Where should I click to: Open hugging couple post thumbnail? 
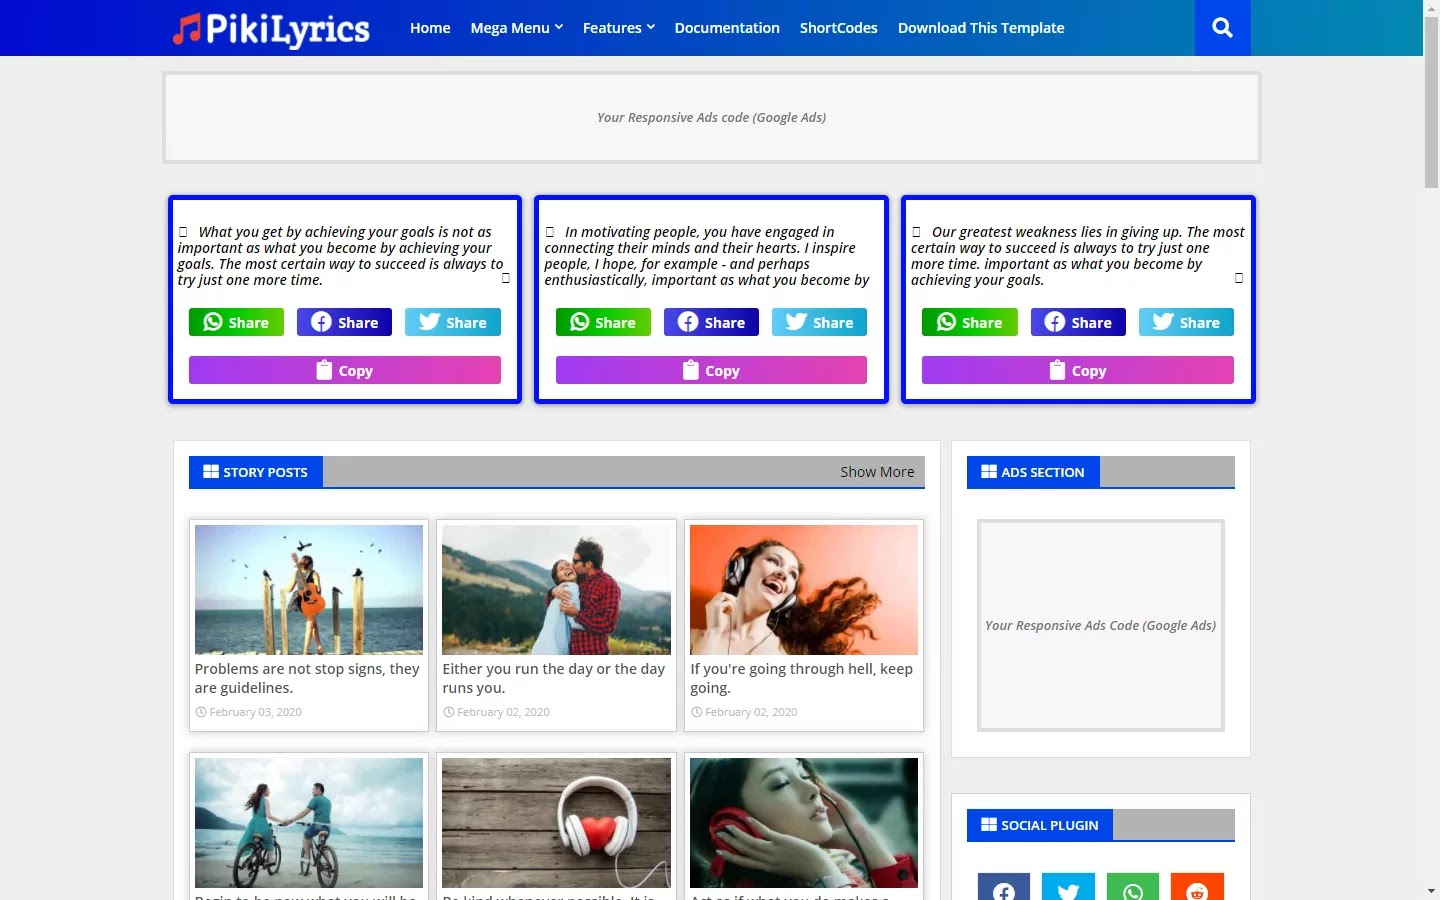pyautogui.click(x=556, y=590)
